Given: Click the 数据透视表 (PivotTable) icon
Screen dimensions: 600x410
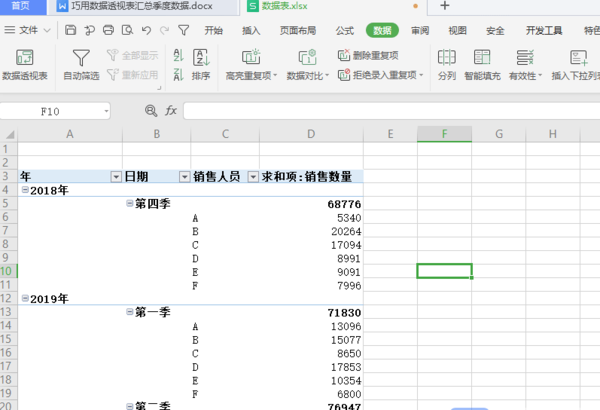Looking at the screenshot, I should pos(24,59).
